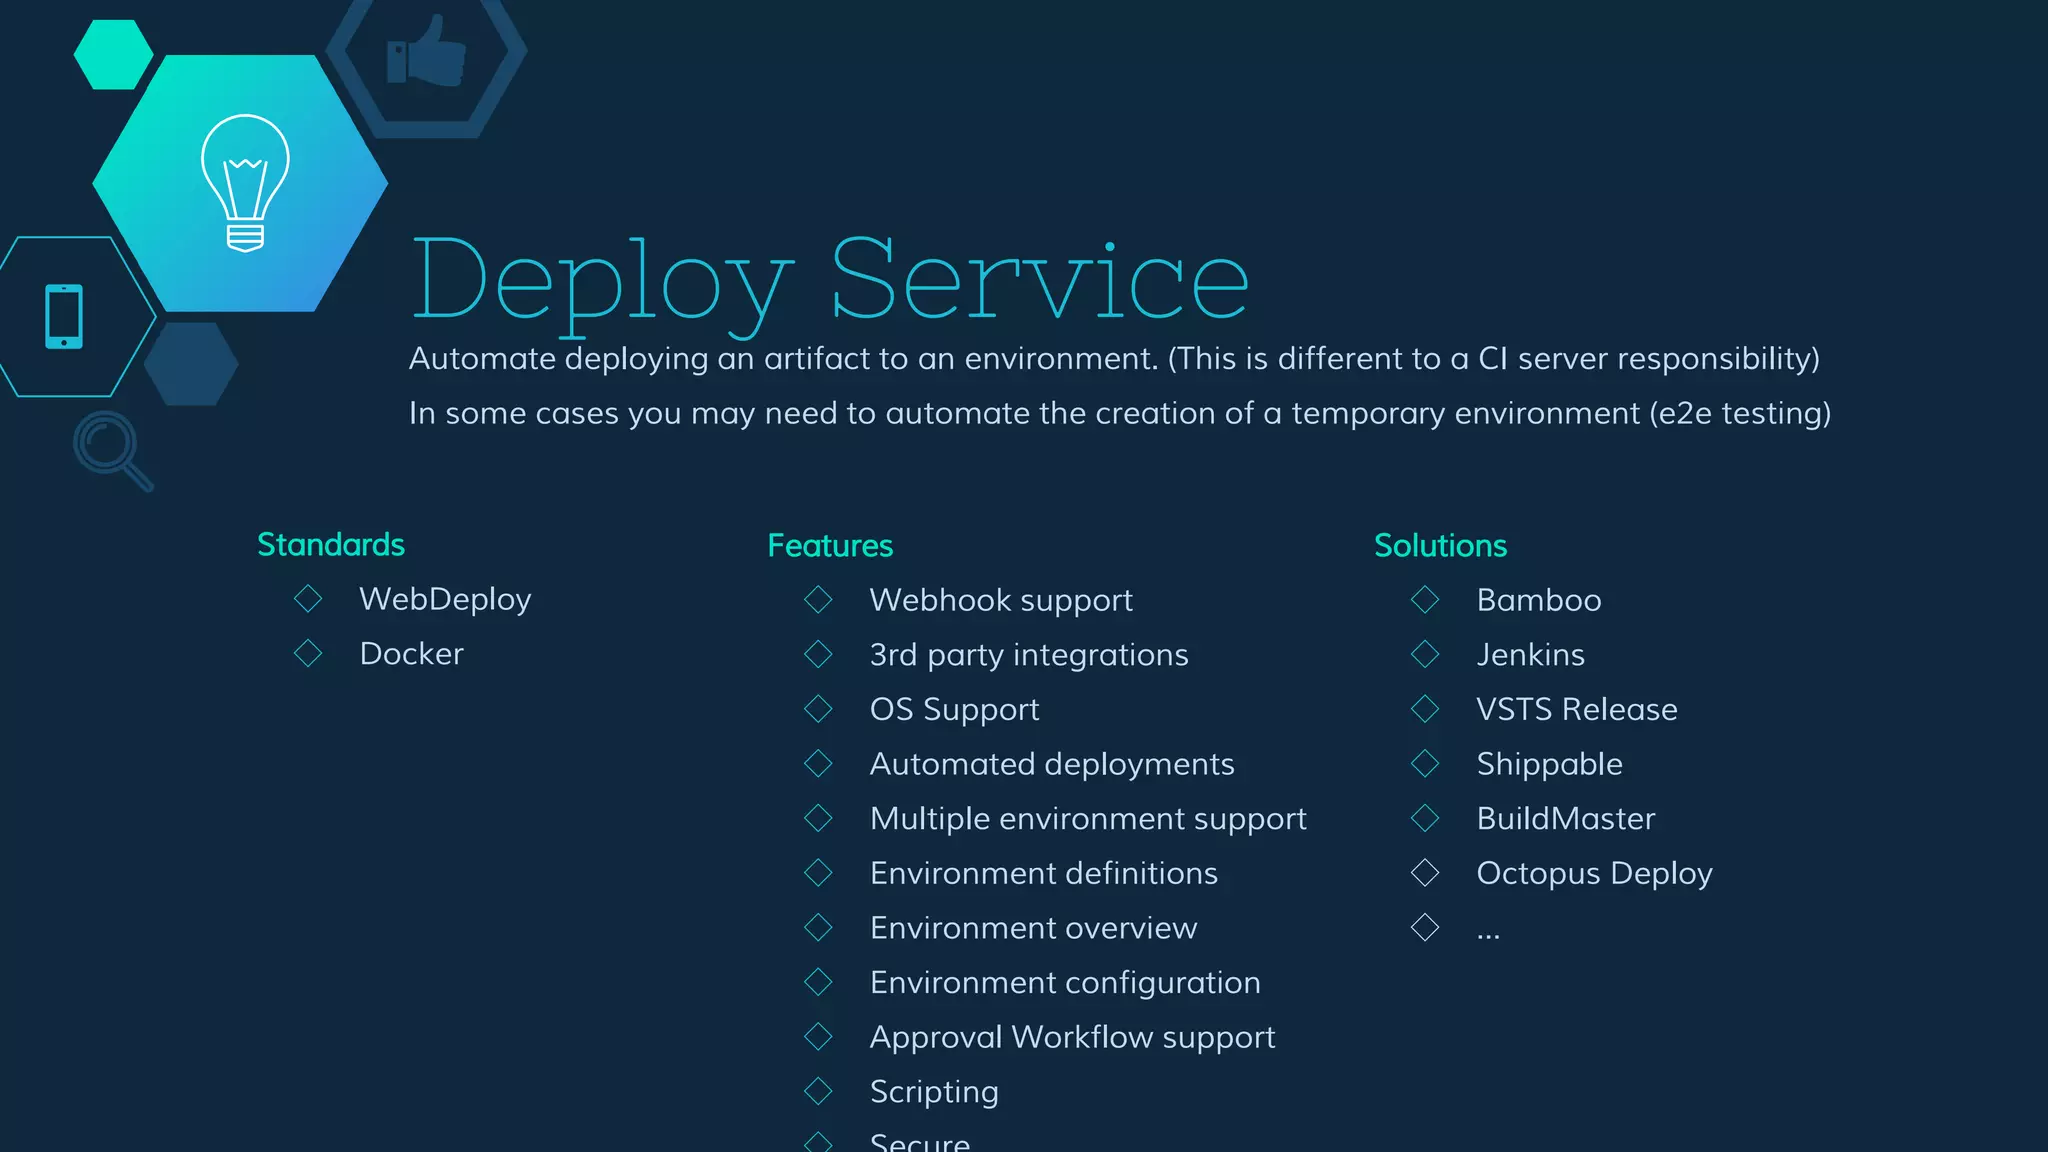
Task: Click the thumbs-up icon
Action: [426, 52]
